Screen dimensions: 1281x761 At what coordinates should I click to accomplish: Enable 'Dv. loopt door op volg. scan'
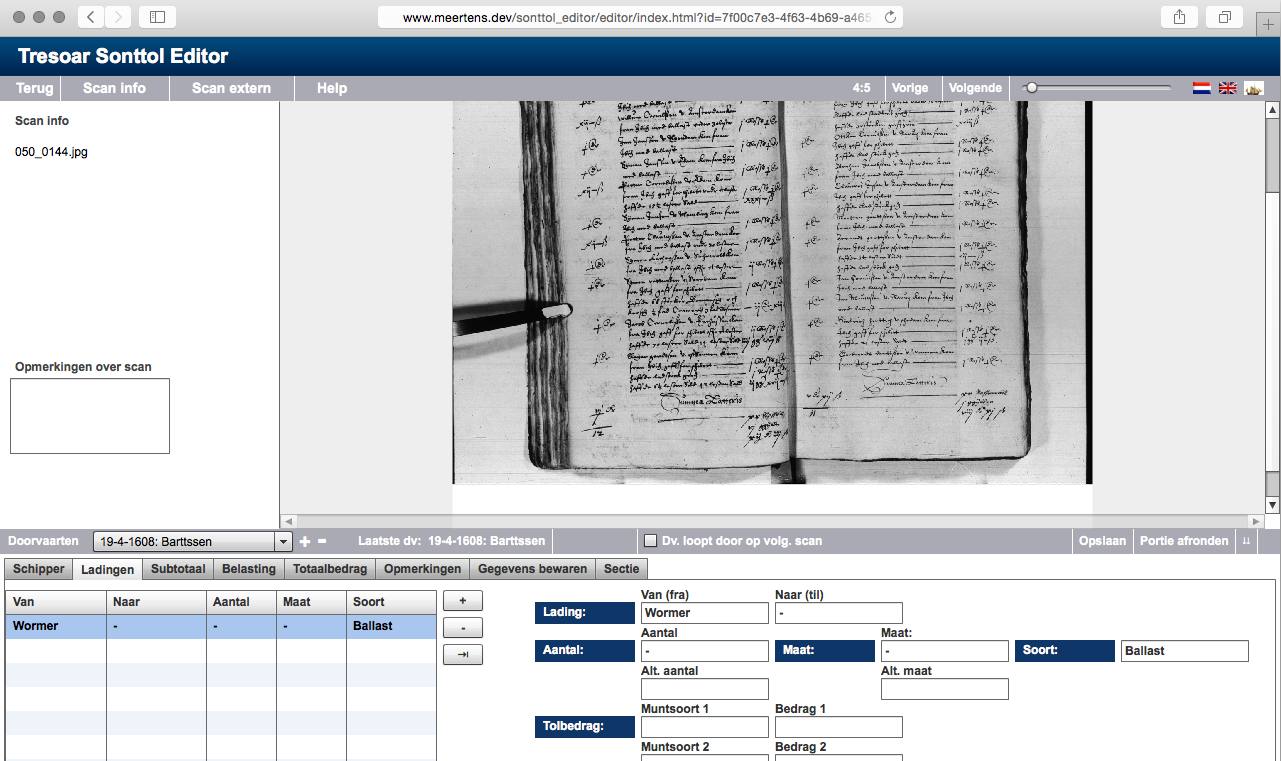point(651,541)
